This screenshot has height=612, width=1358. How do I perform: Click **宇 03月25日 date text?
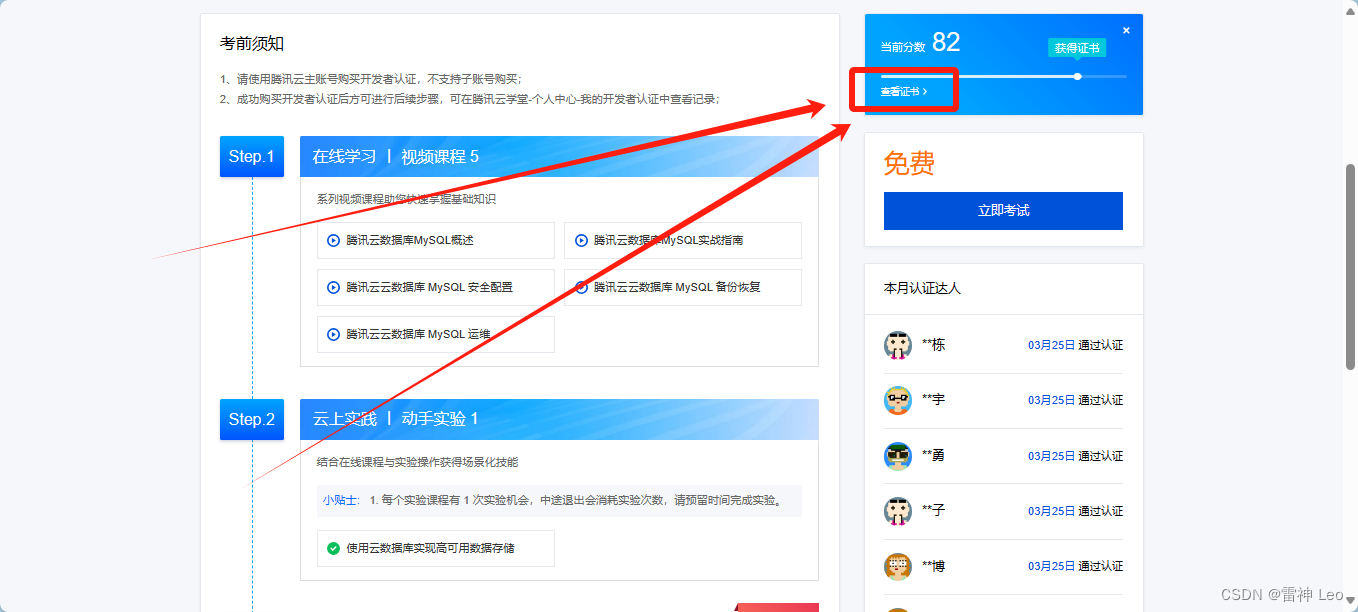[x=1051, y=400]
